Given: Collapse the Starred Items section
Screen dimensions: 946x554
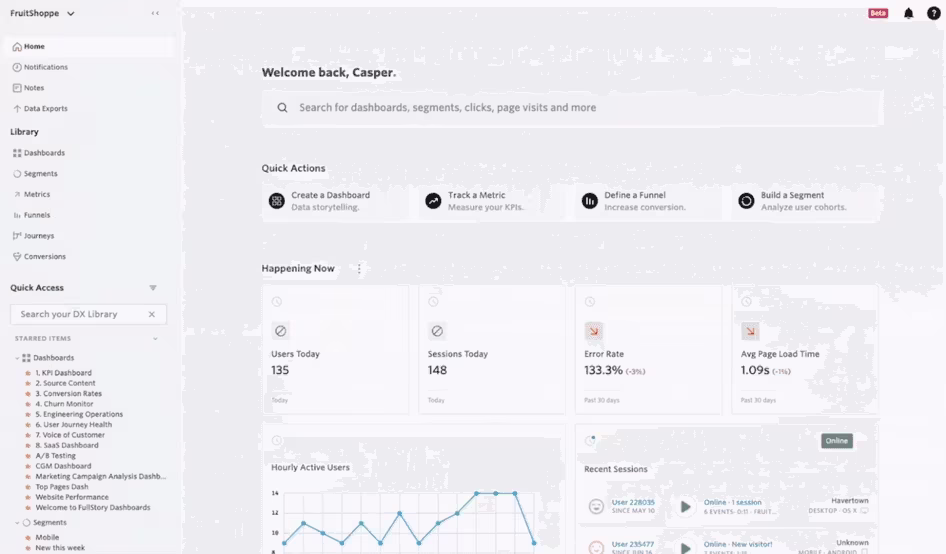Looking at the screenshot, I should point(155,339).
